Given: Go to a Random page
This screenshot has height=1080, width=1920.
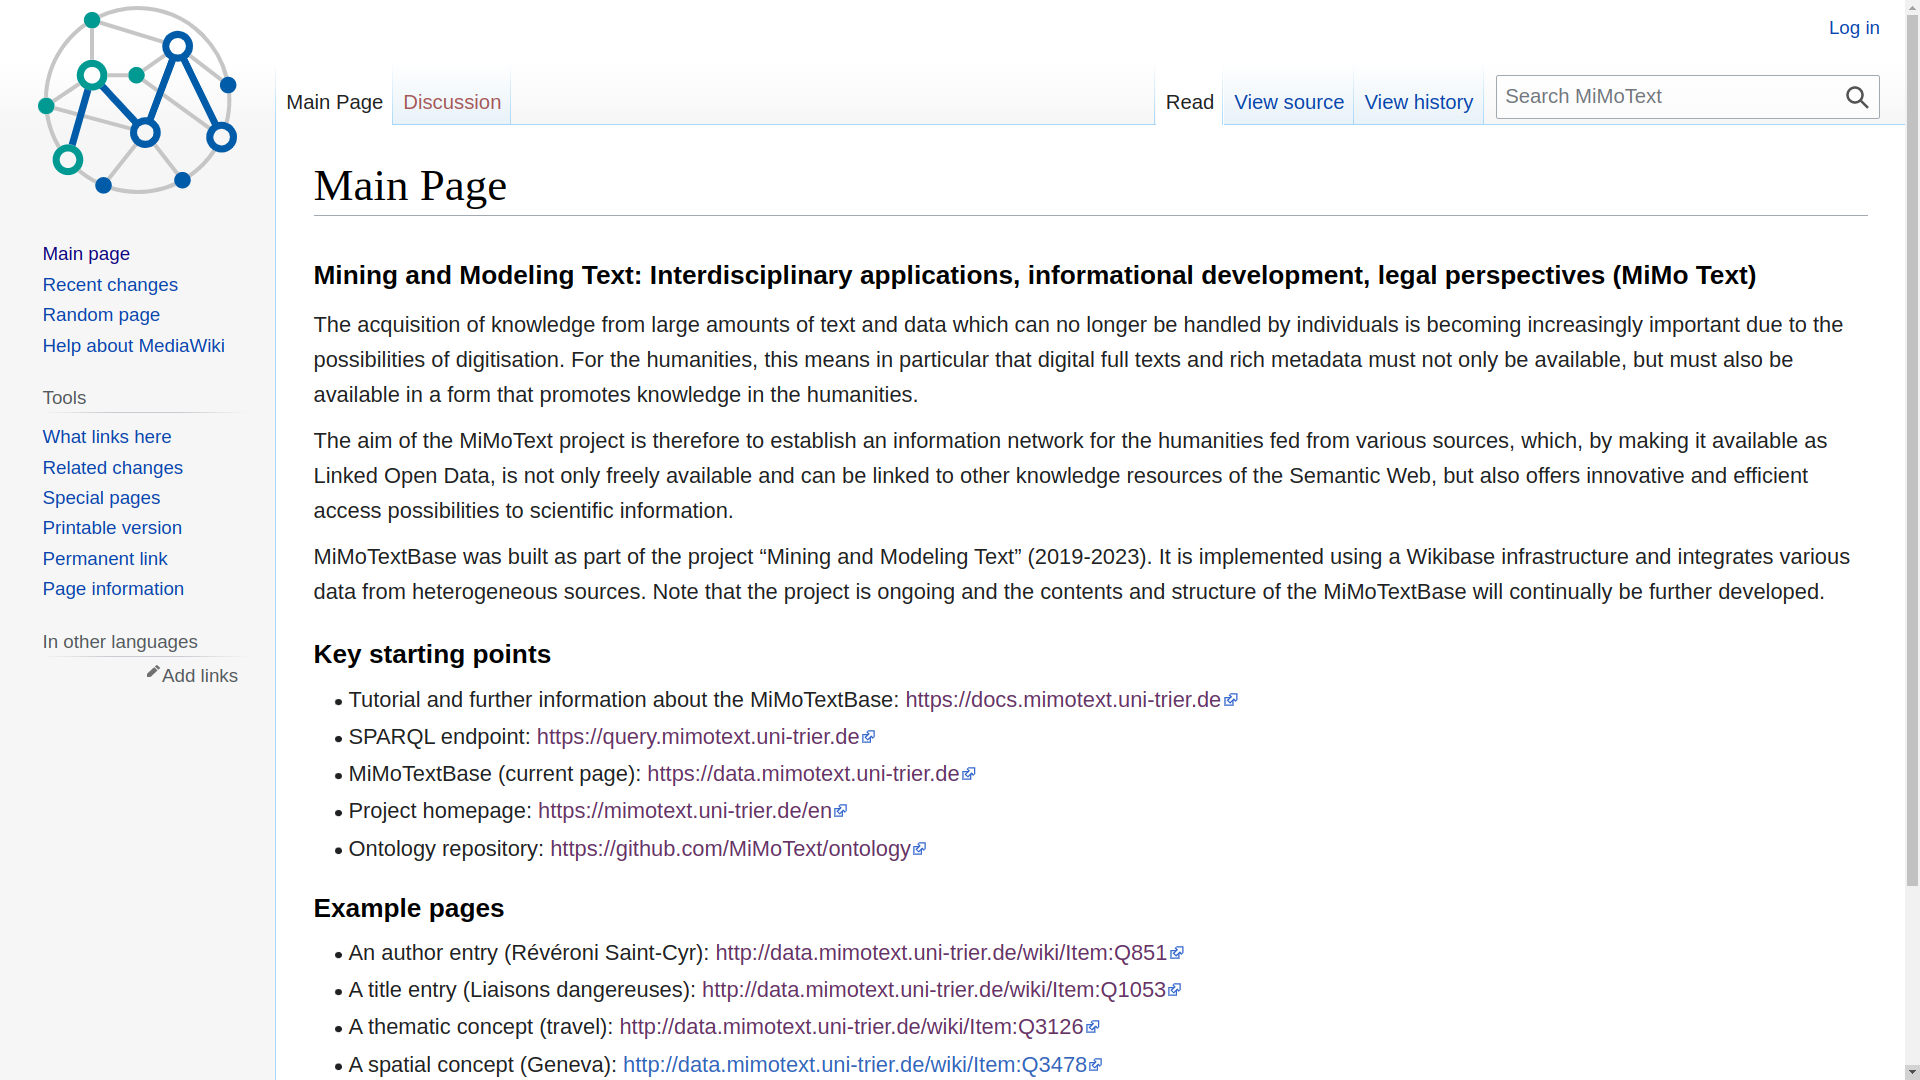Looking at the screenshot, I should click(x=101, y=315).
